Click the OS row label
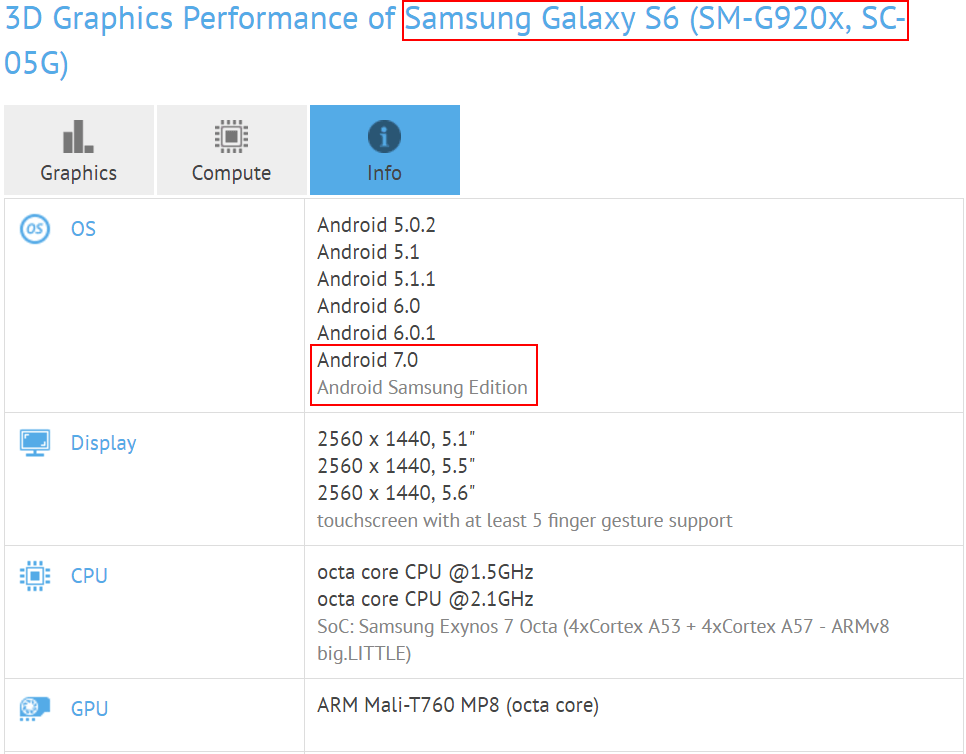Screen dimensions: 966x754 [x=83, y=229]
